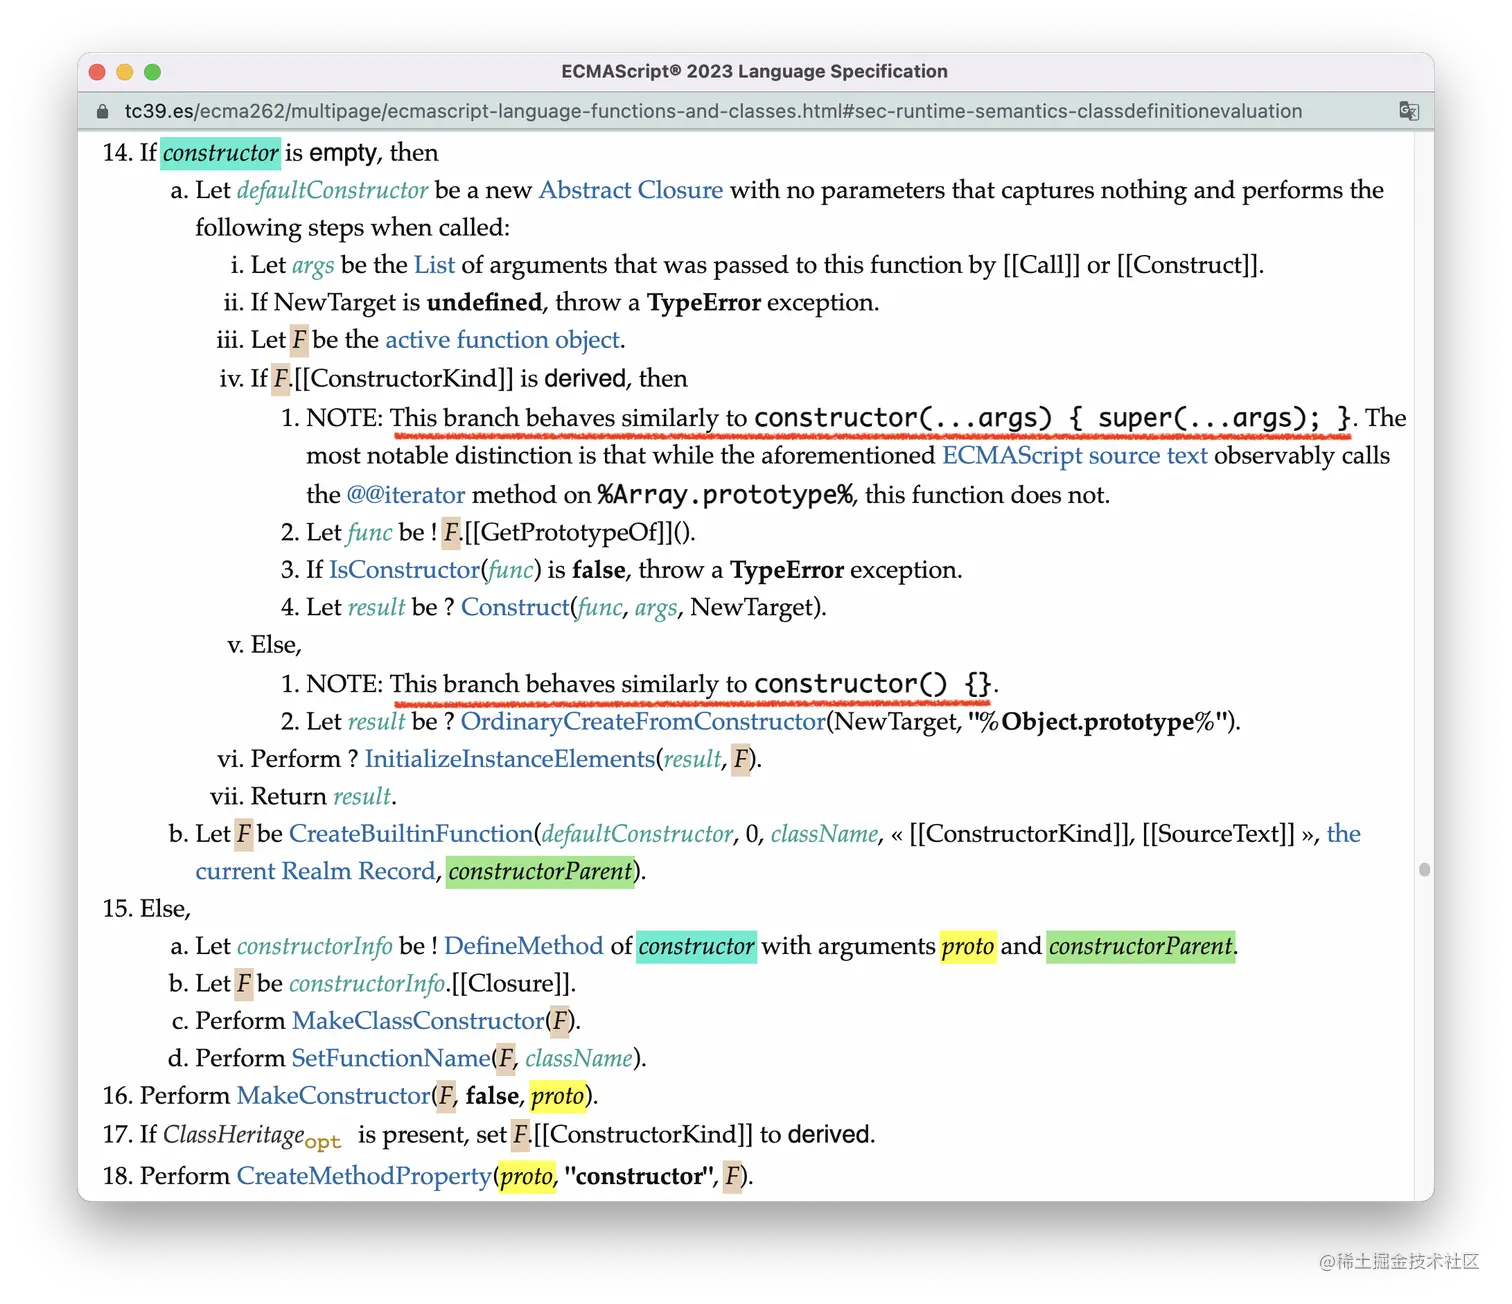Open the CreateMethodProperty link
This screenshot has height=1304, width=1512.
tap(364, 1176)
